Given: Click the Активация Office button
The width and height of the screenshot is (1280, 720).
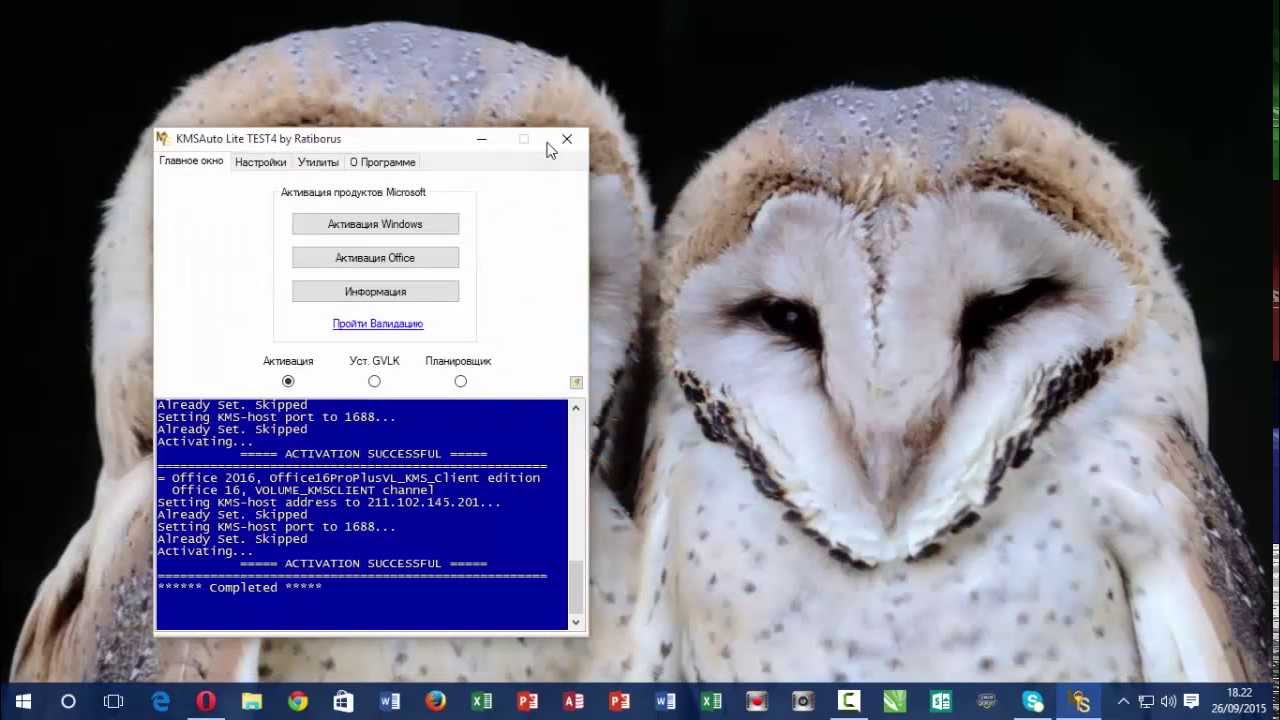Looking at the screenshot, I should click(375, 258).
